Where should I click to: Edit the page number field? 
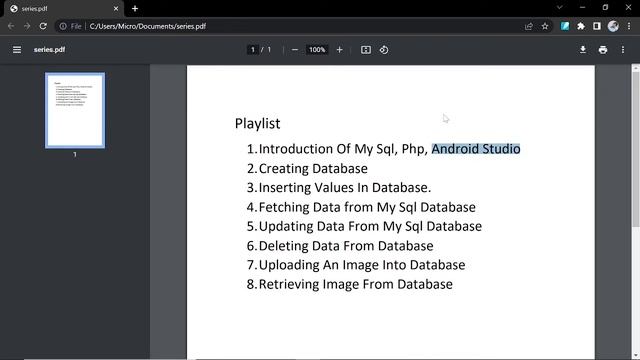point(253,50)
